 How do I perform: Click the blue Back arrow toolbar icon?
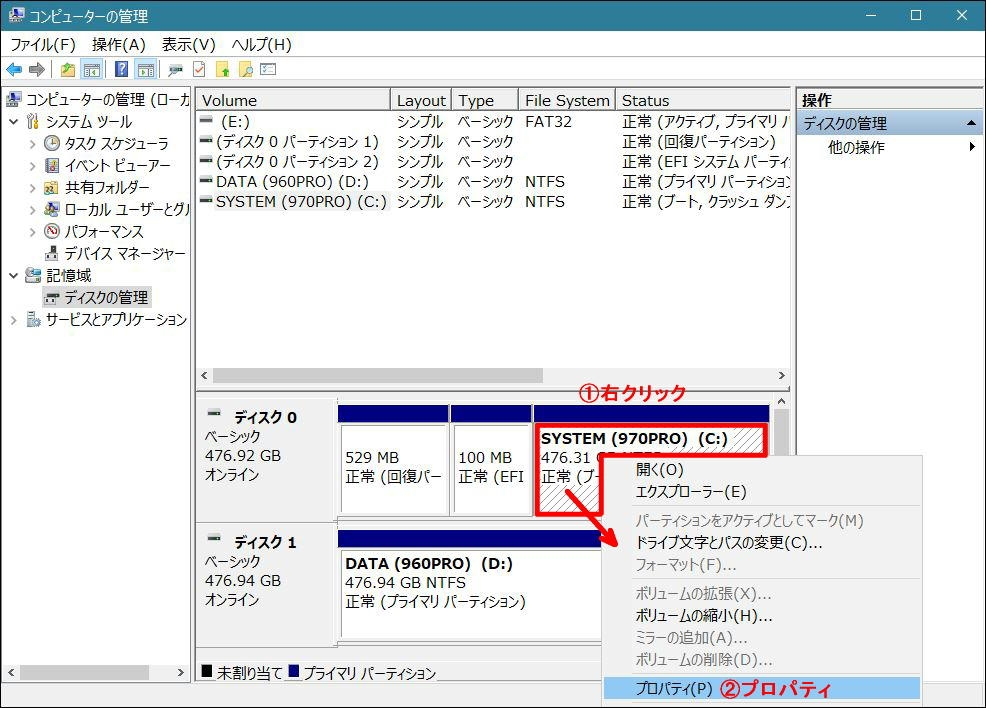(14, 69)
